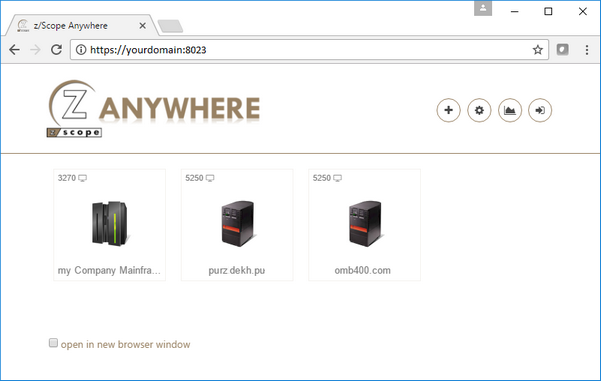Click the open in new browser window text

(x=125, y=344)
